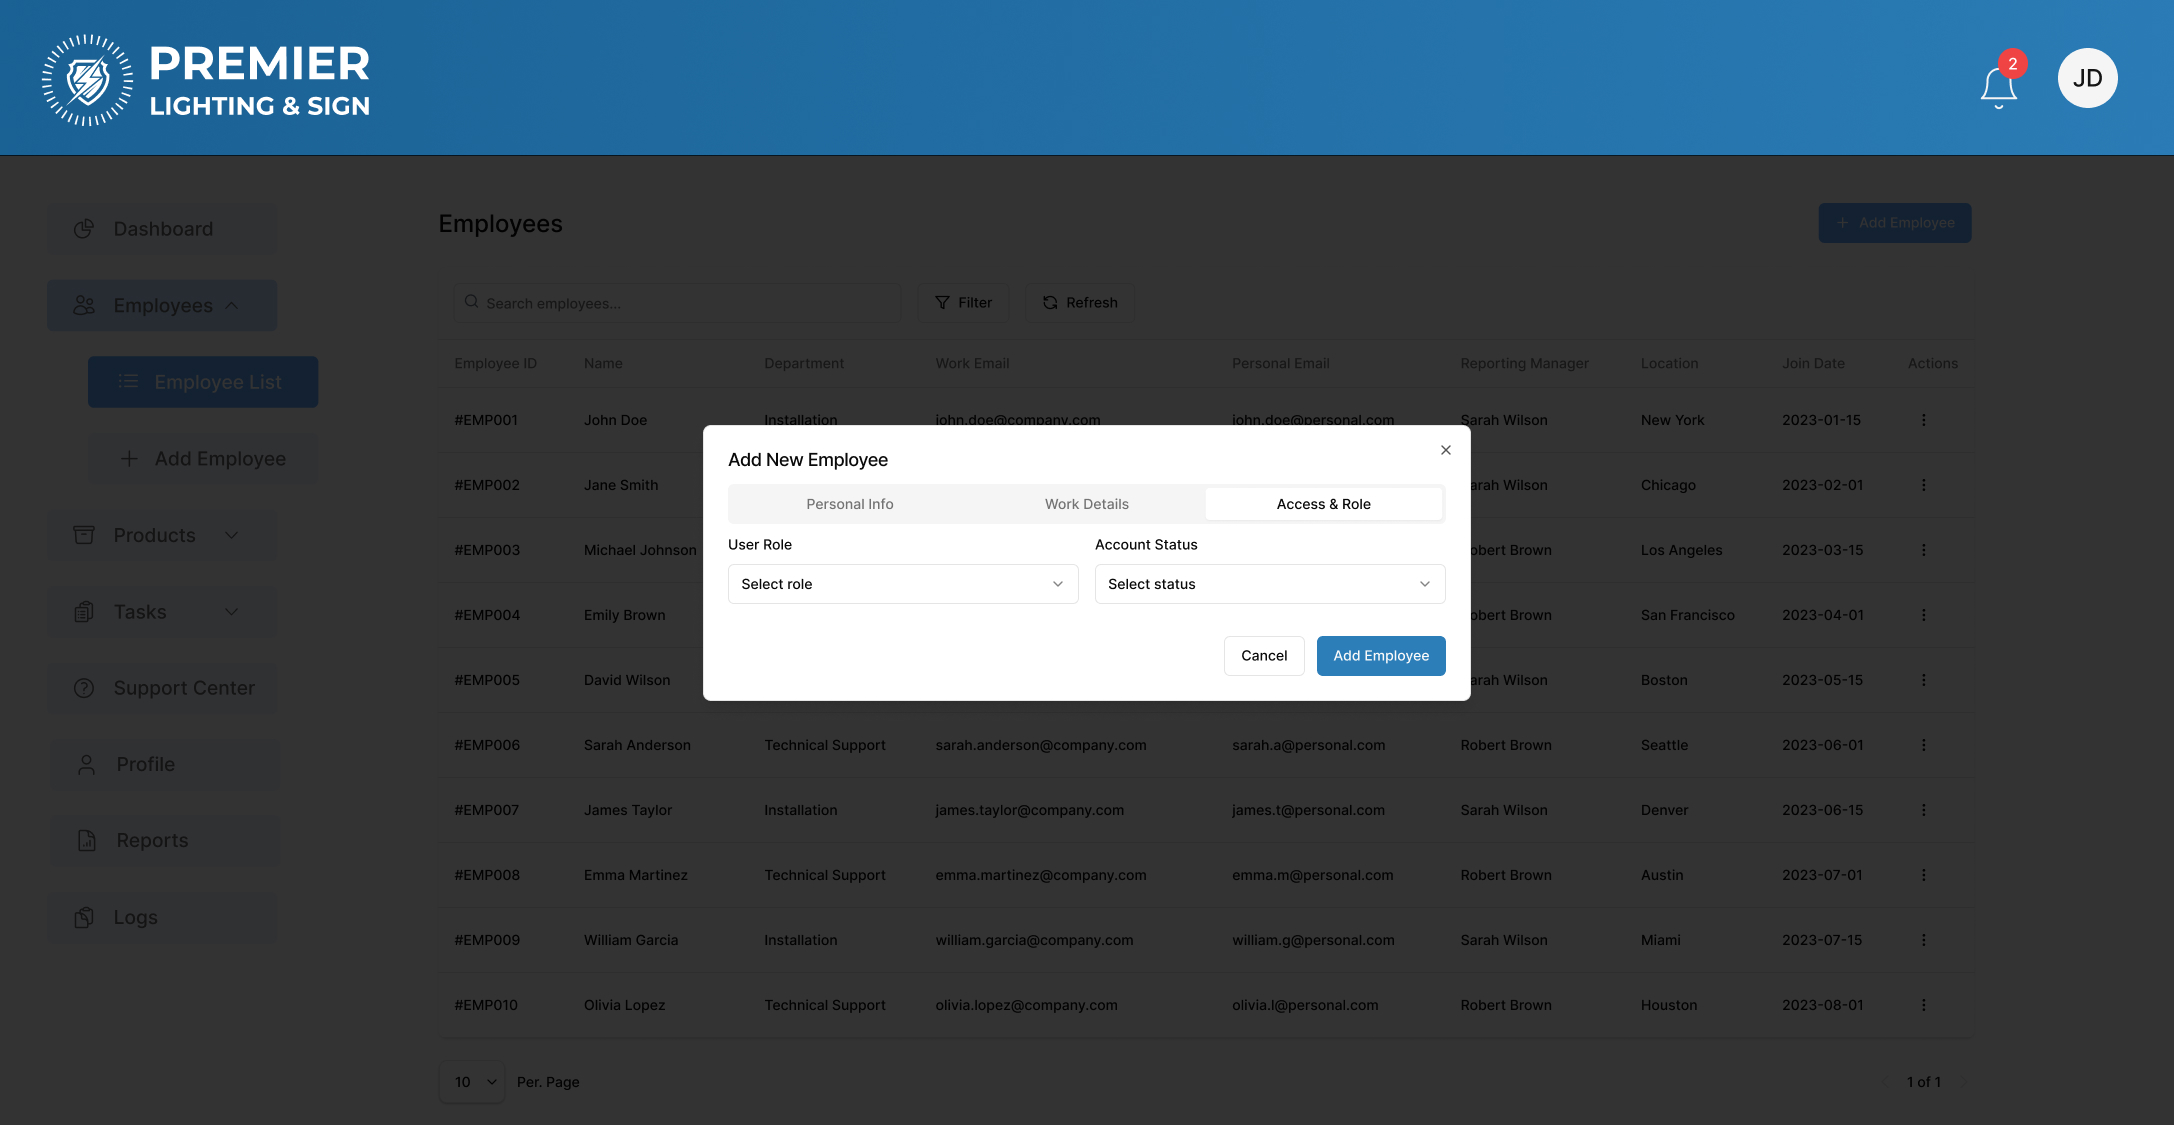This screenshot has width=2174, height=1125.
Task: Click the notification bell icon
Action: tap(1998, 87)
